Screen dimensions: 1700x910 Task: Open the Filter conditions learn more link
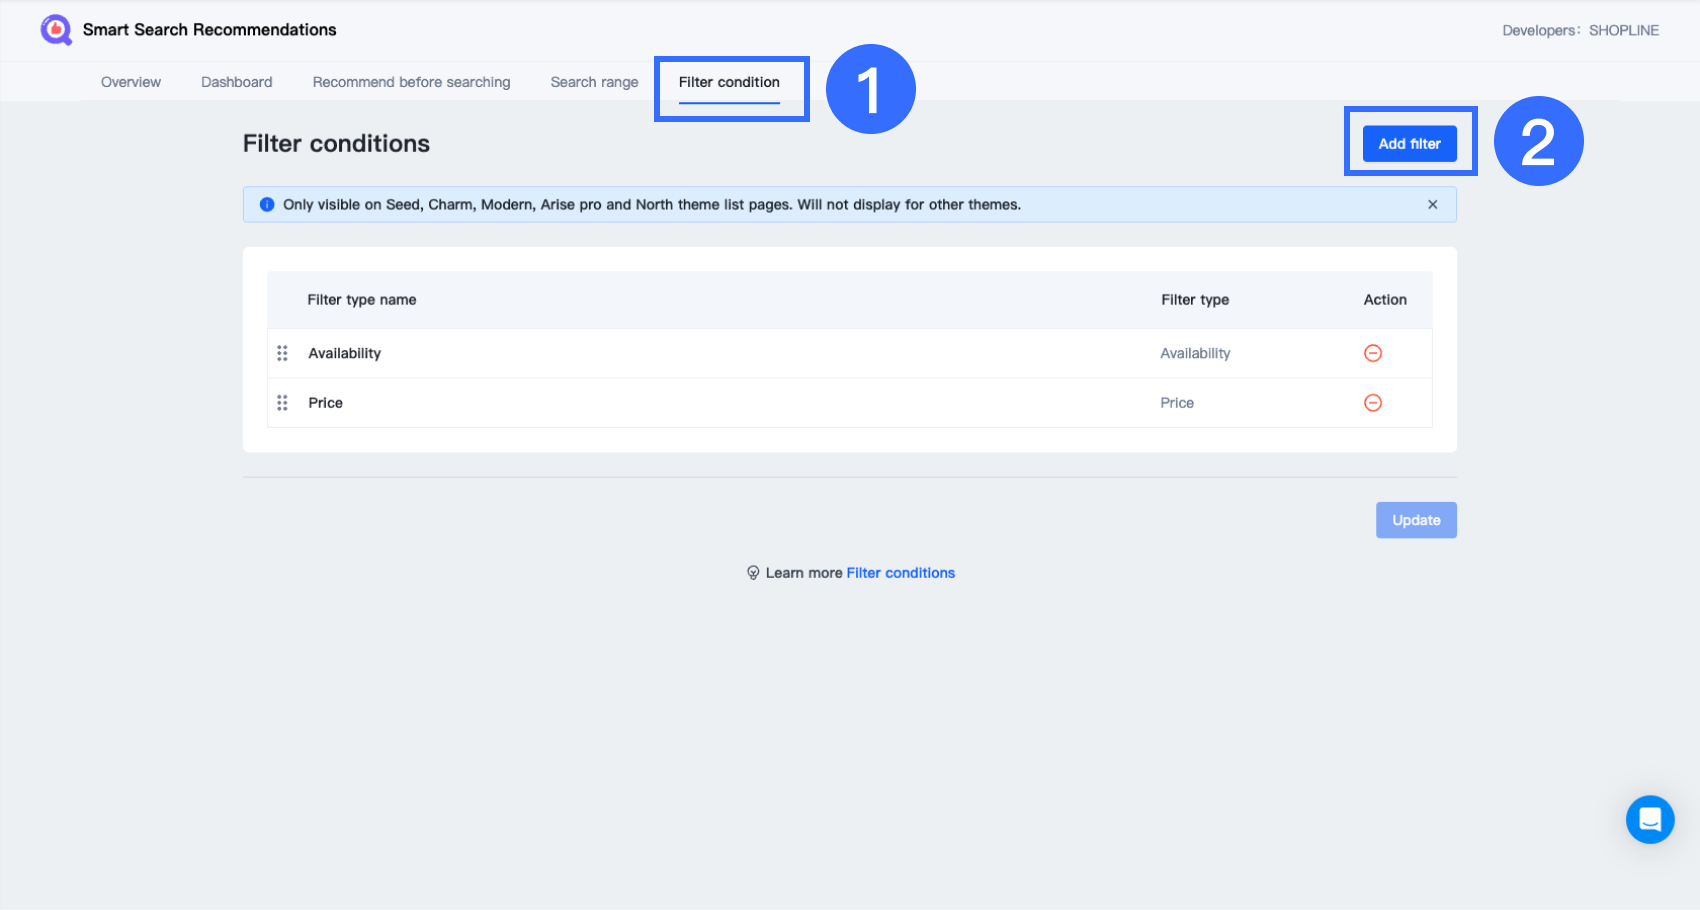coord(900,572)
